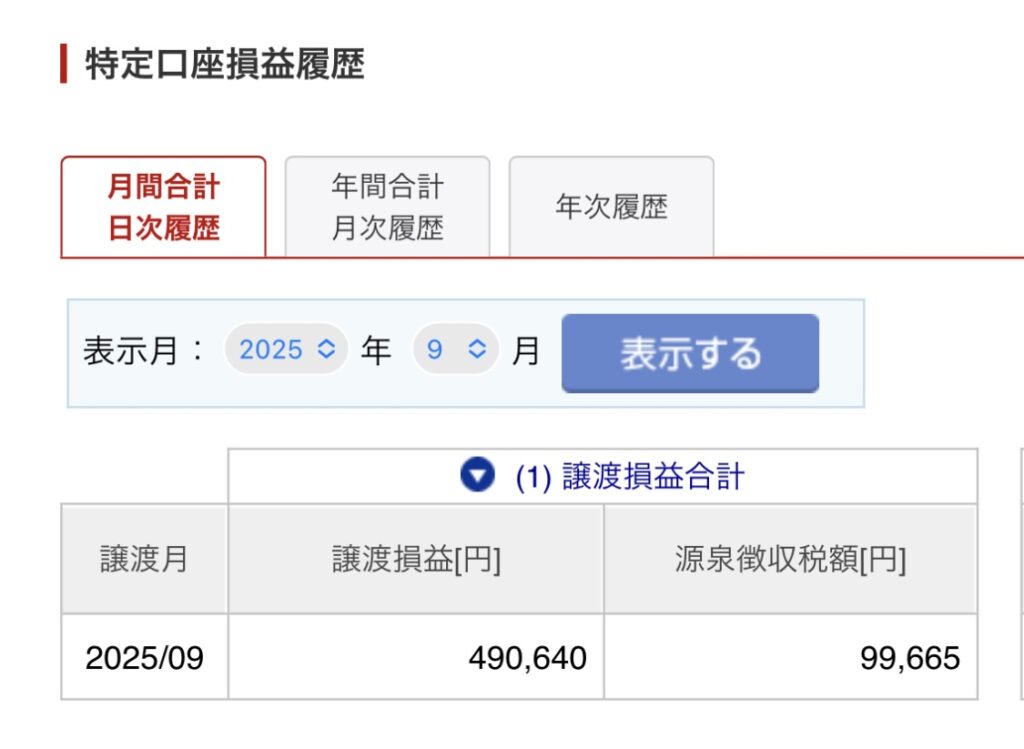Click the 490,640 profit value
The width and height of the screenshot is (1024, 749).
coord(527,657)
